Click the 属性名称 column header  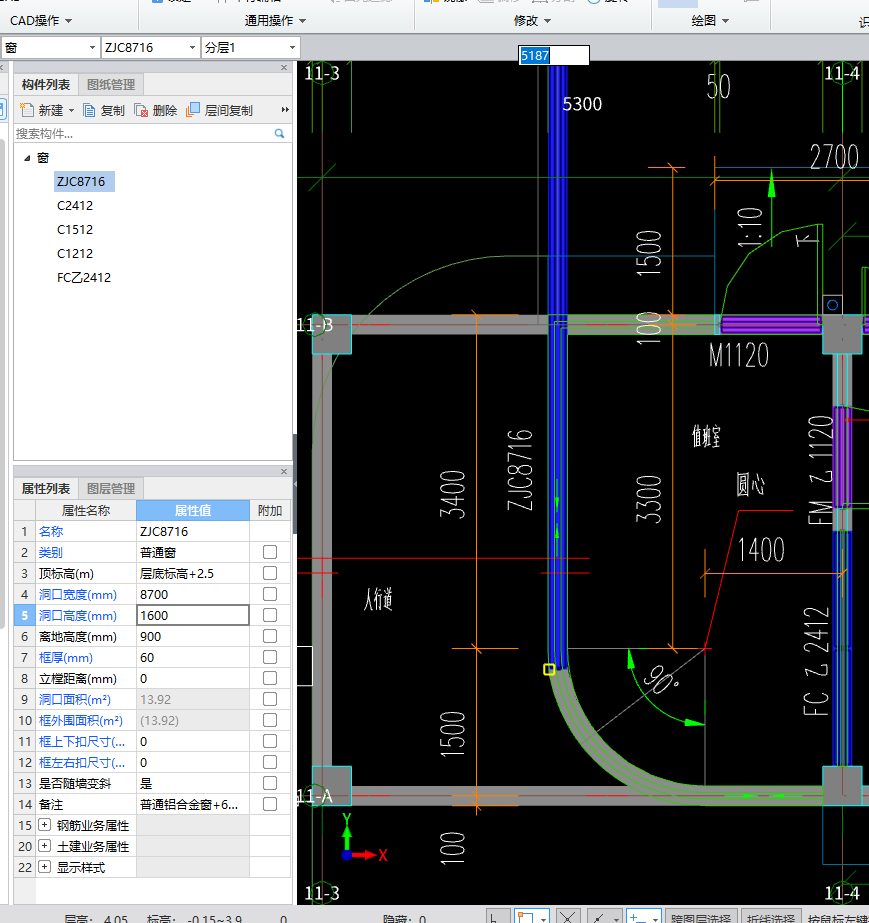(86, 510)
